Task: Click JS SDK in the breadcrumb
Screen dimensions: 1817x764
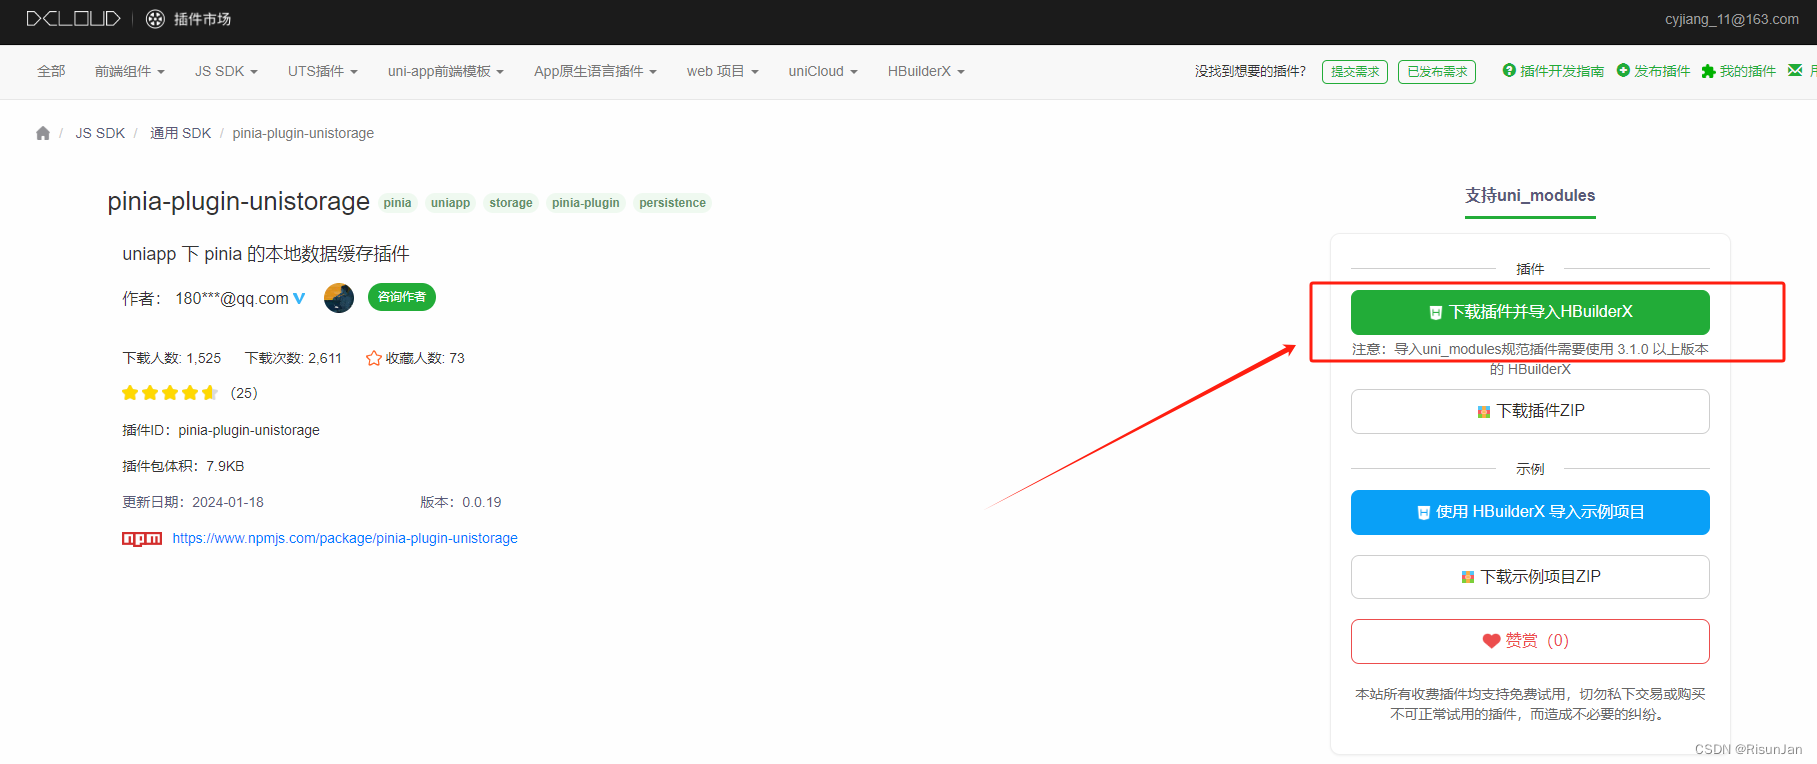Action: [100, 133]
